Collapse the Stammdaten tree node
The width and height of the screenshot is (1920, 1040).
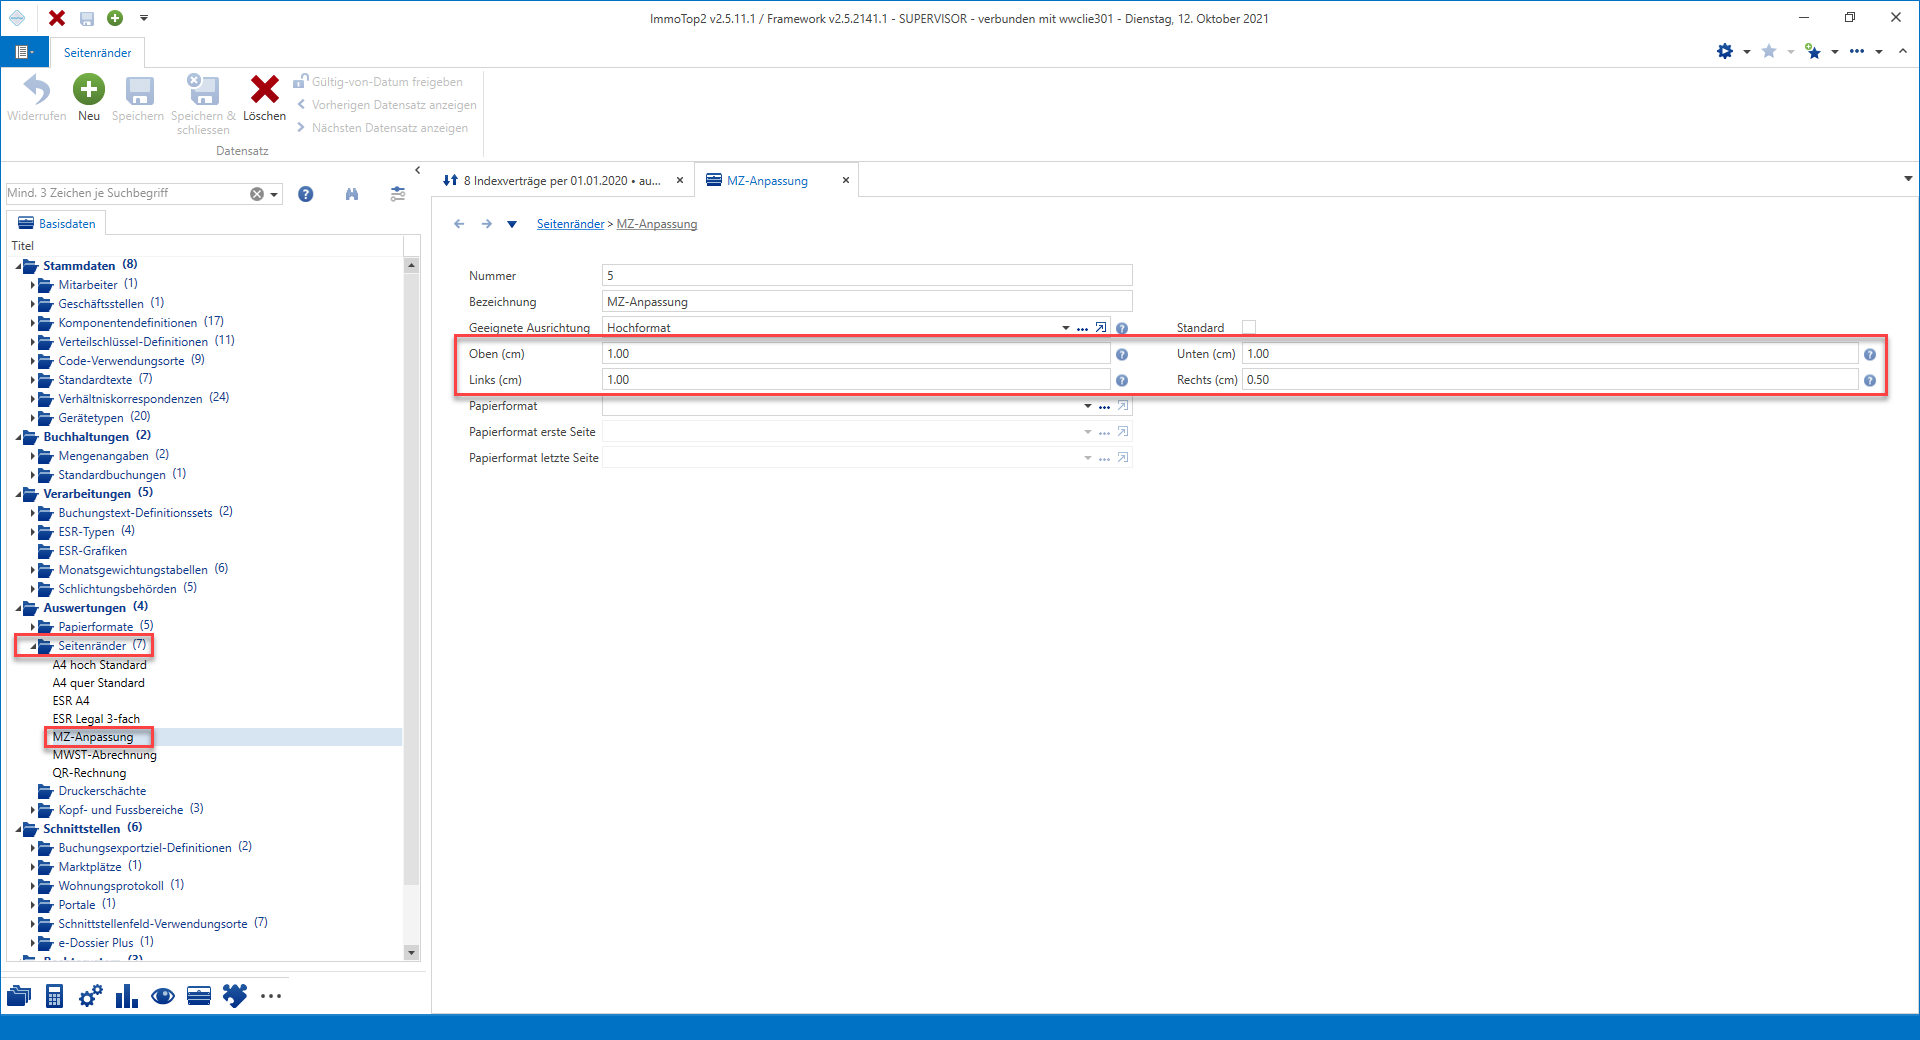19,266
